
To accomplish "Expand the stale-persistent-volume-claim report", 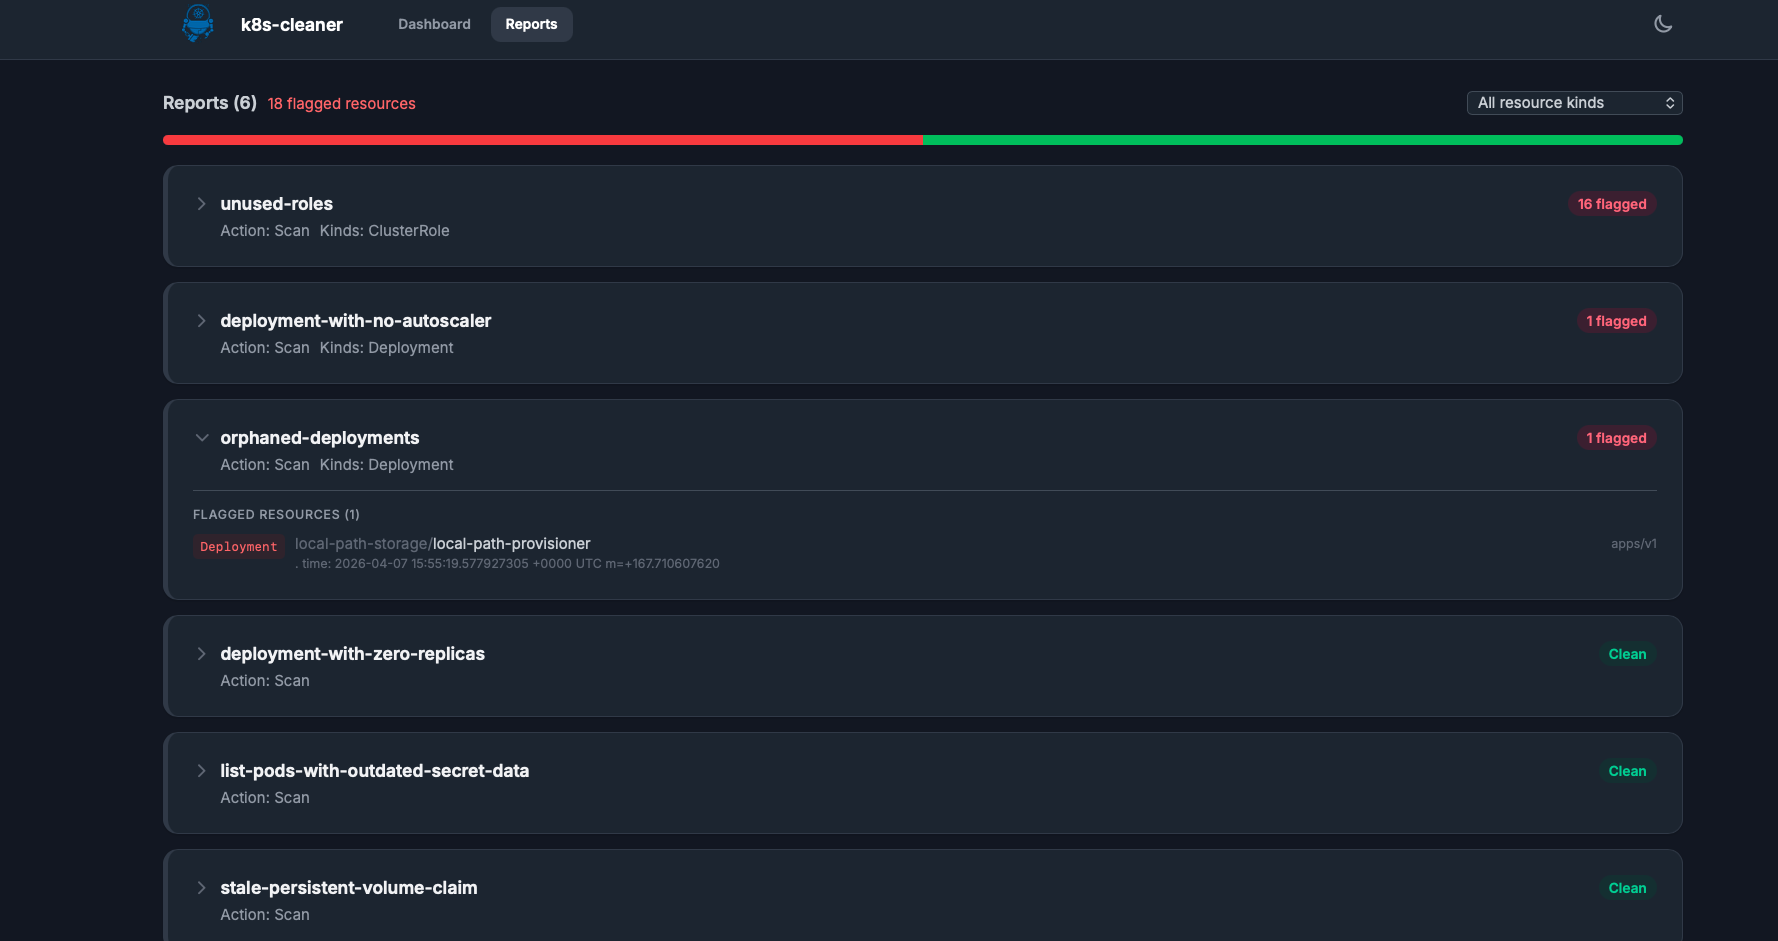I will point(201,888).
